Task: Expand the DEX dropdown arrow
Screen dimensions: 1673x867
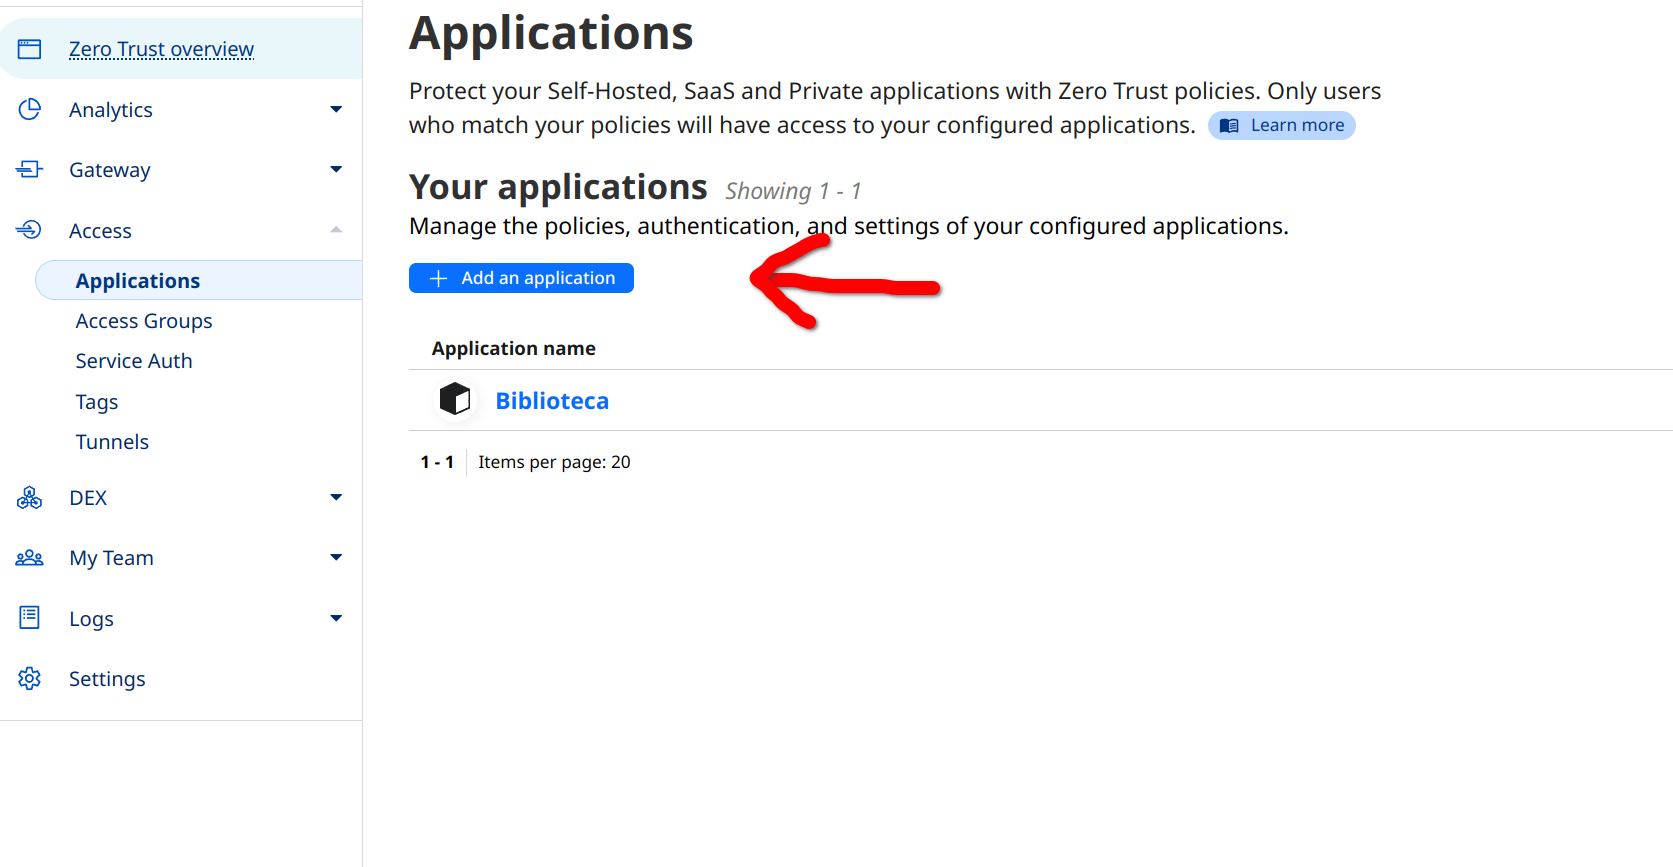Action: (x=336, y=497)
